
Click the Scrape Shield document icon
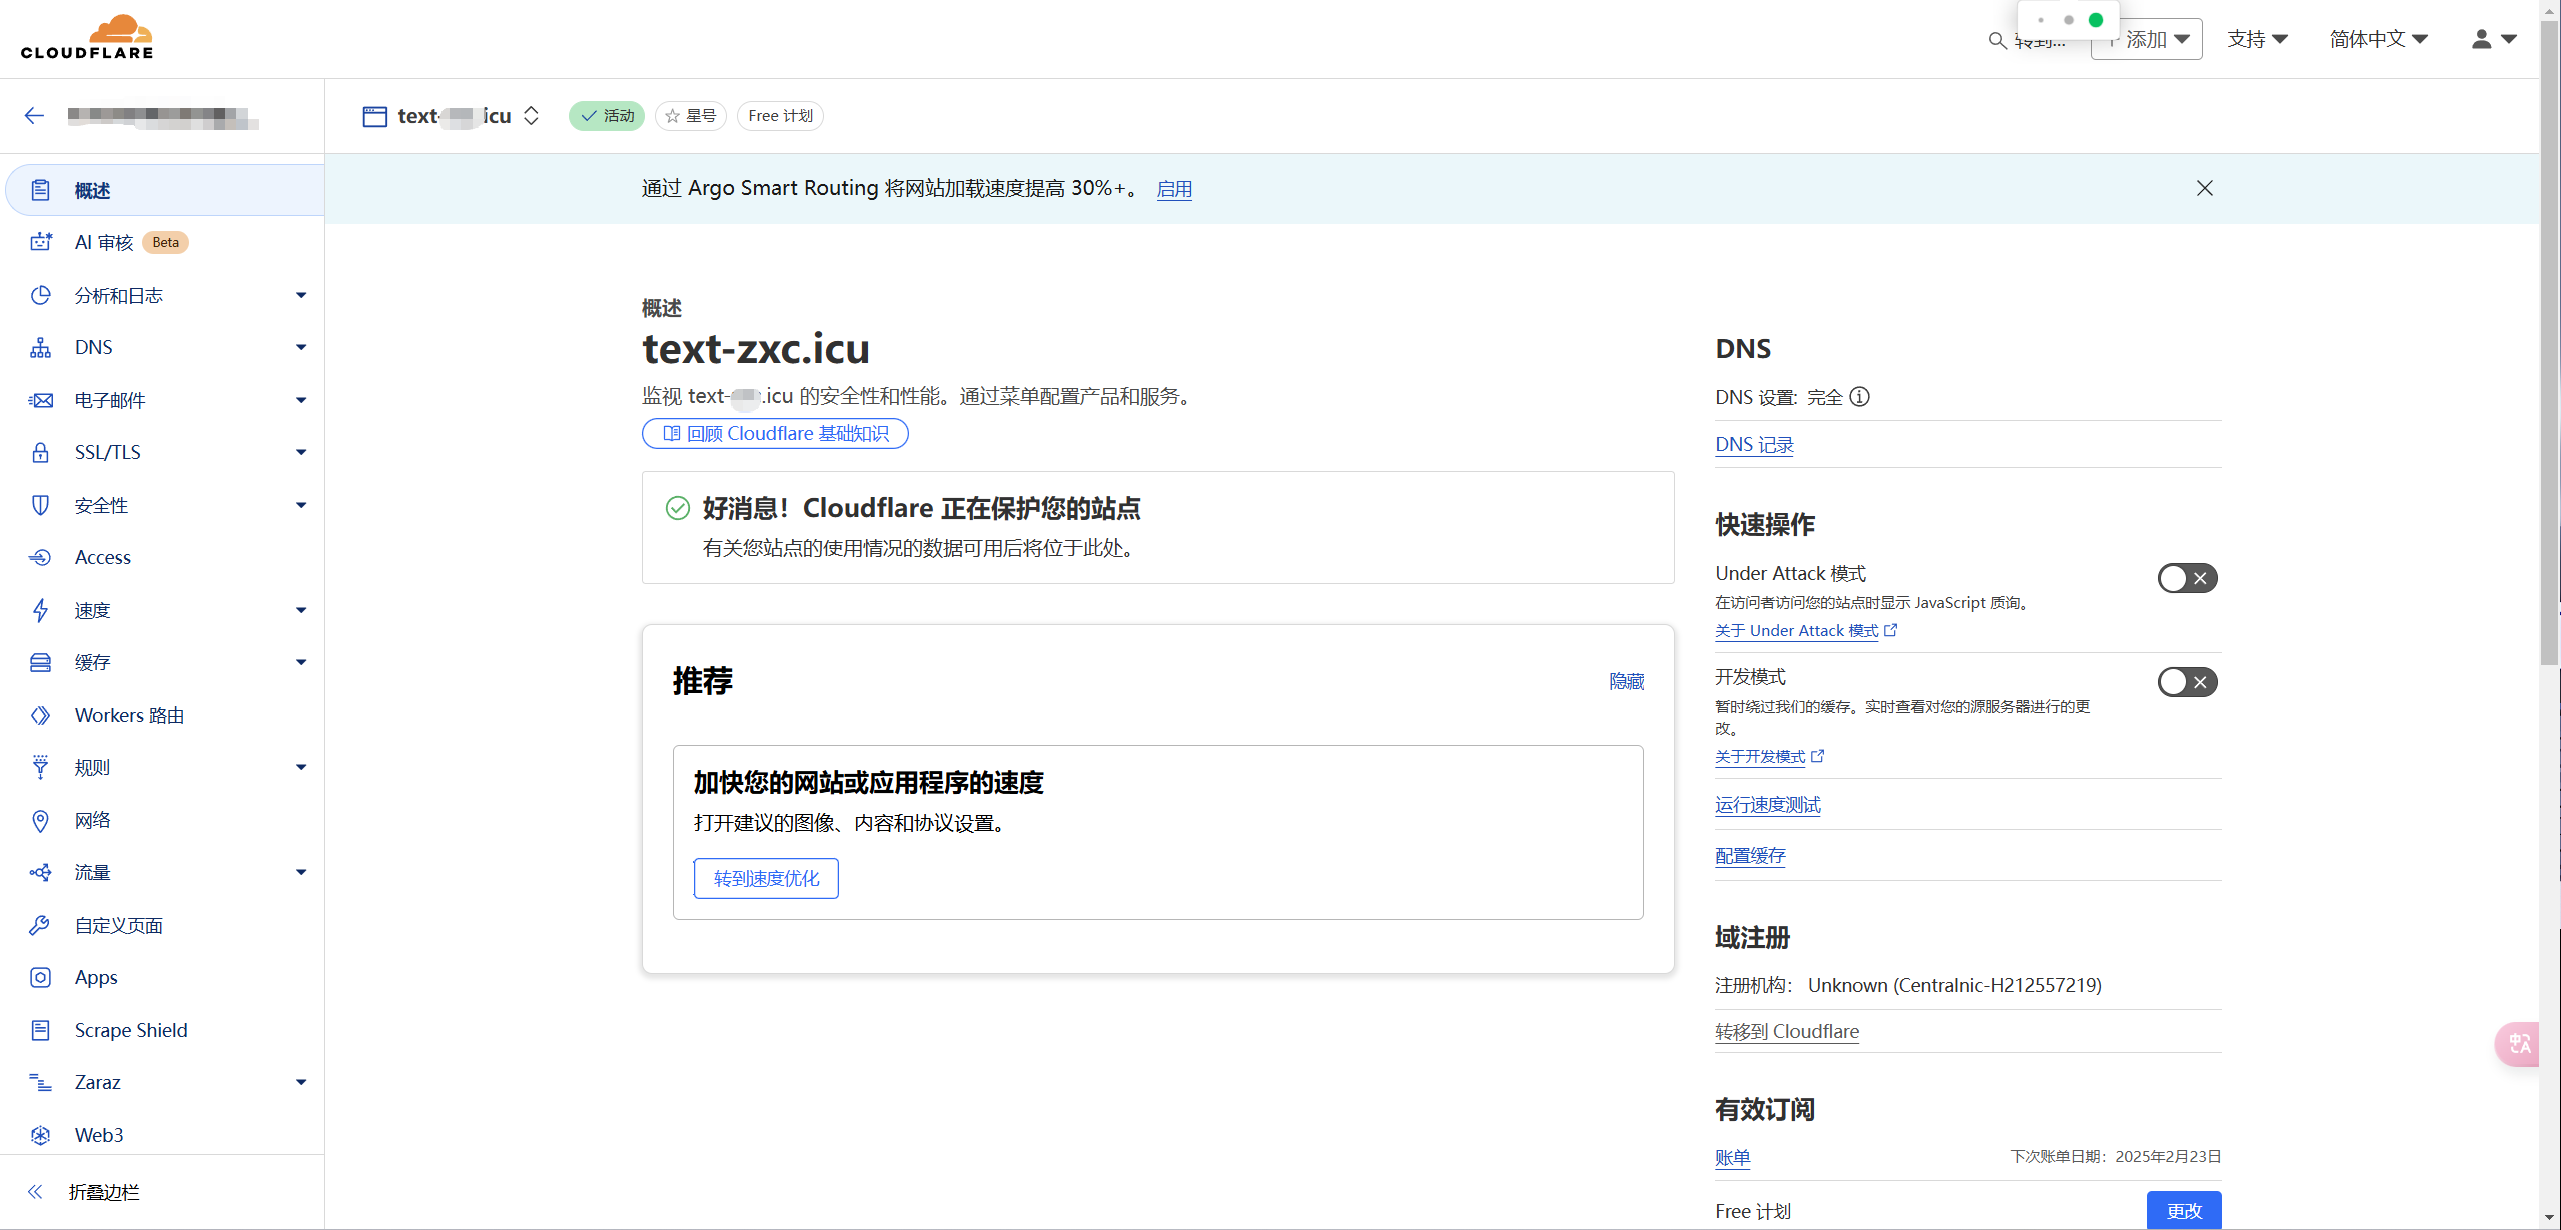[40, 1030]
